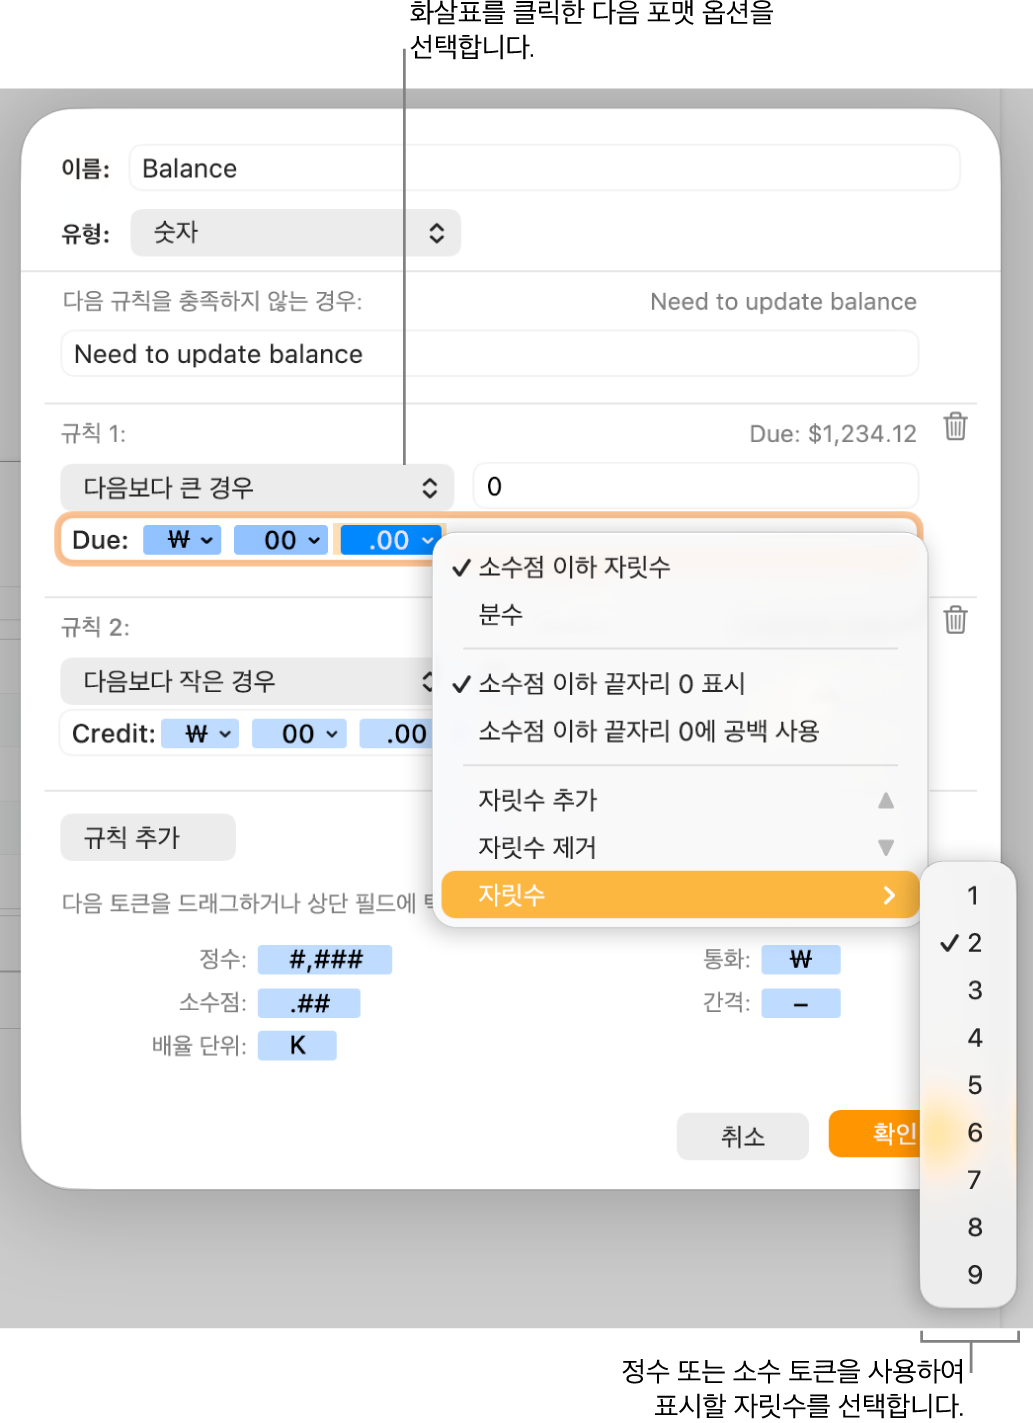
Task: Open the .00 decimal token in Credit rule
Action: pos(396,734)
